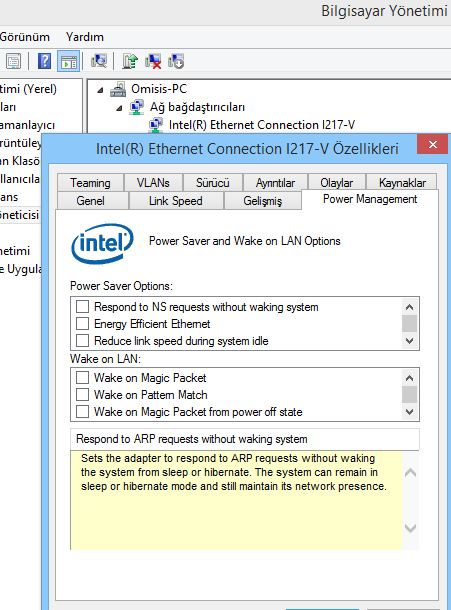This screenshot has width=451, height=610.
Task: Select the Omisis-PC tree label
Action: coord(159,89)
